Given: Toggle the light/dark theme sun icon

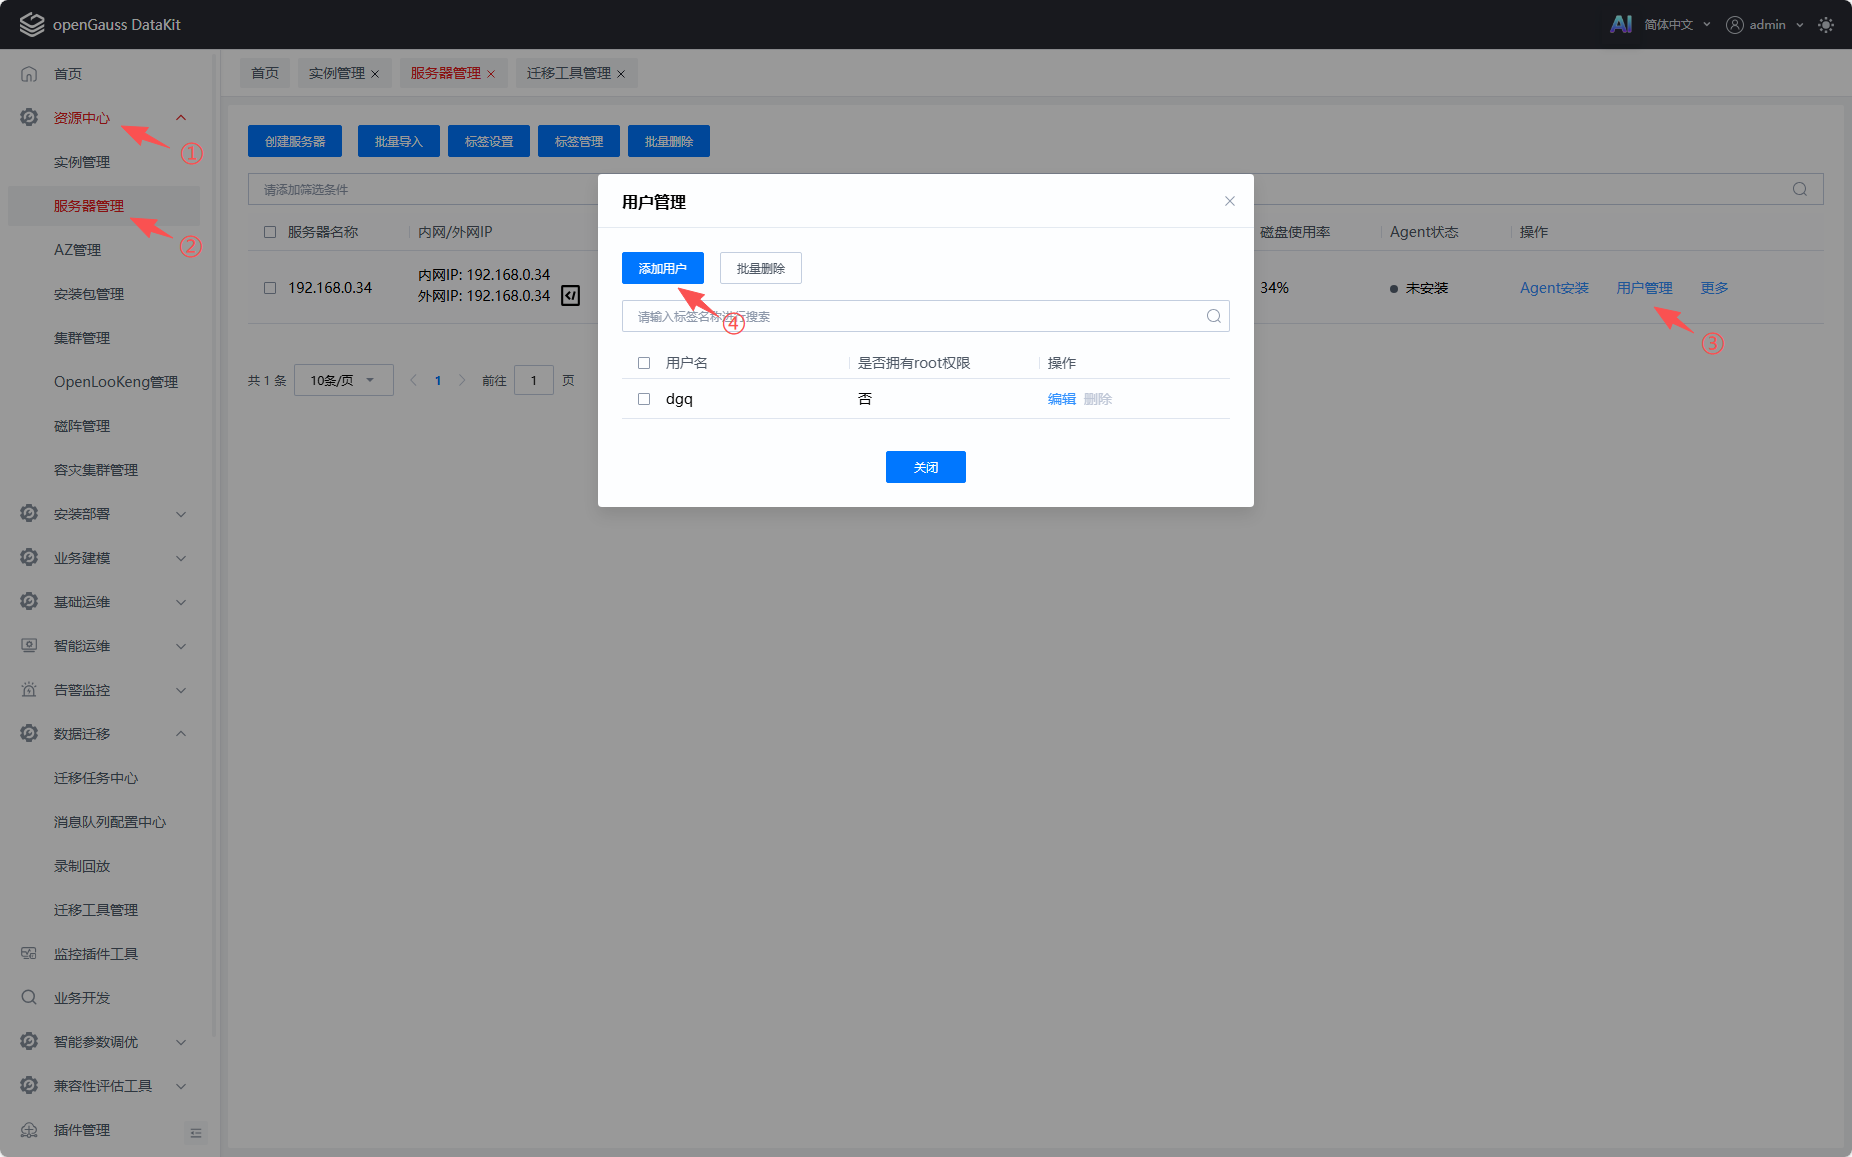Looking at the screenshot, I should click(x=1826, y=25).
